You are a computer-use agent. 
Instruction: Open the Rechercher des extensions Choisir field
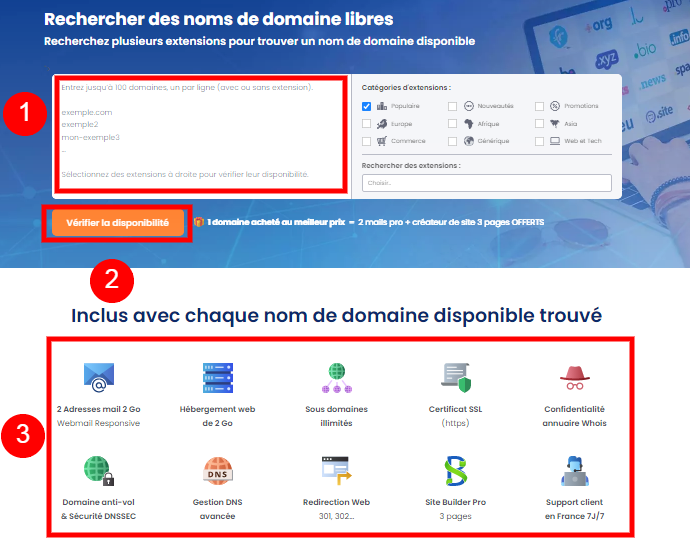(487, 183)
